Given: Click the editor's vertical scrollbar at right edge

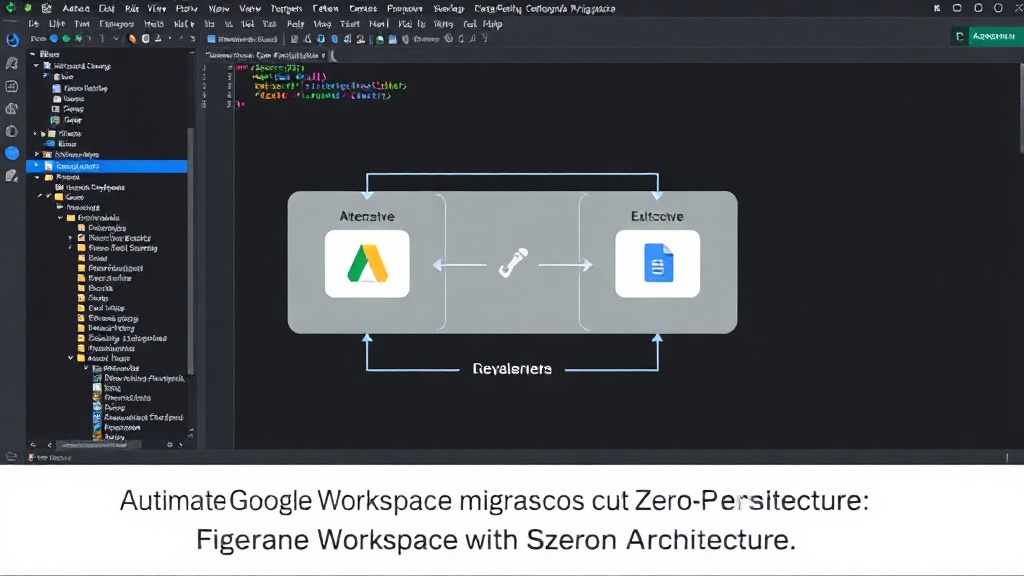Looking at the screenshot, I should [1021, 108].
